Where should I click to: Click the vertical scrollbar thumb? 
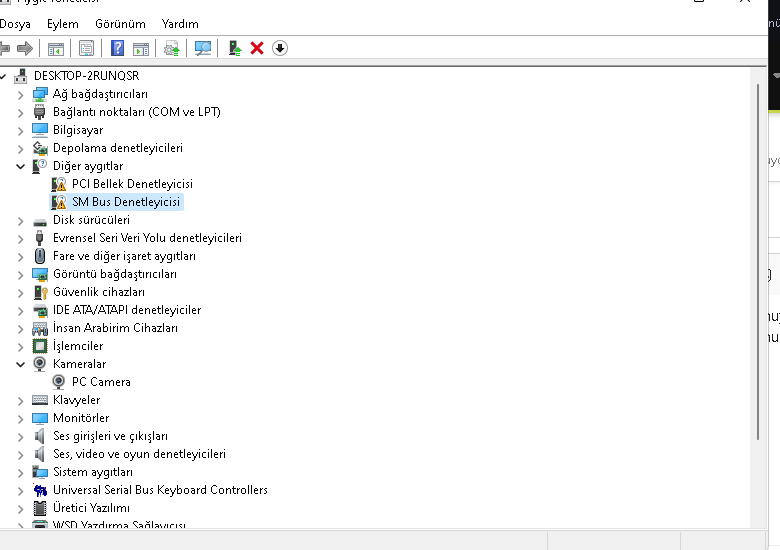point(758,262)
